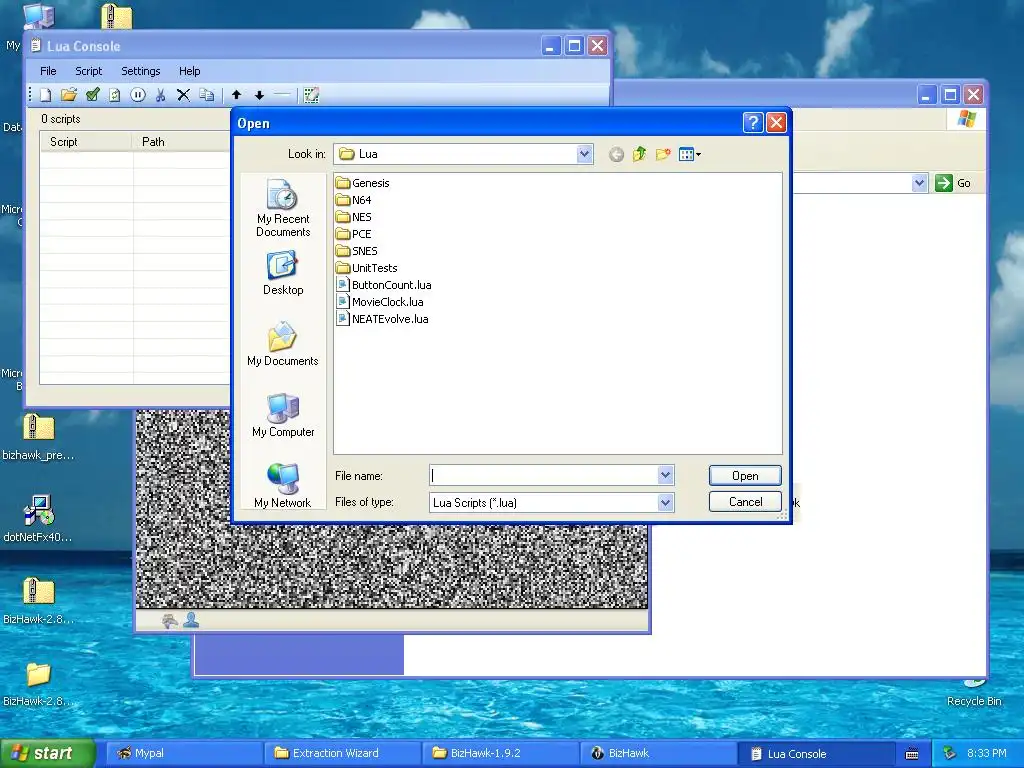Click the Open Script folder icon in Lua Console toolbar
Screen dimensions: 1024x768
(69, 95)
